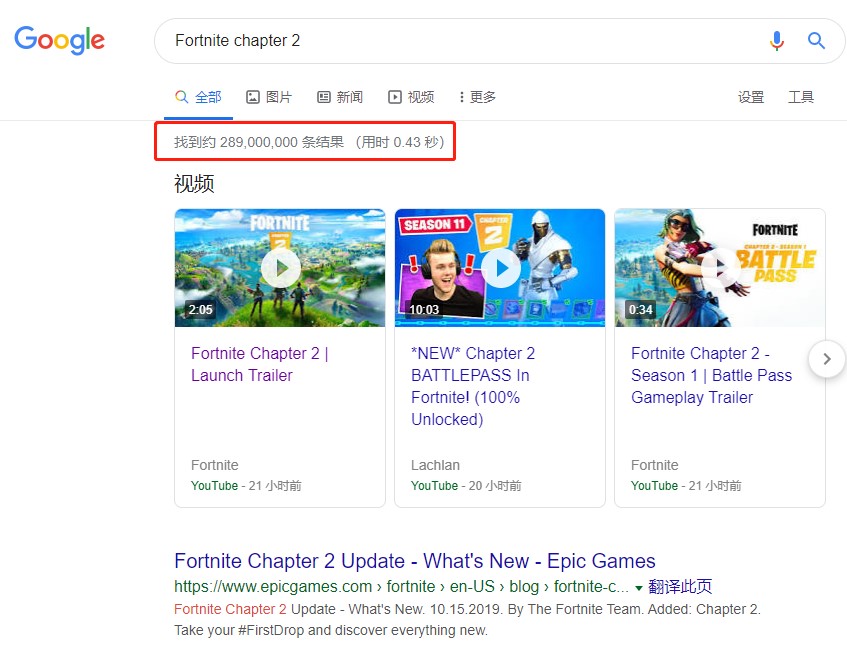Play the NEW Chapter 2 BATTLEPASS video
This screenshot has height=647, width=847.
(500, 268)
